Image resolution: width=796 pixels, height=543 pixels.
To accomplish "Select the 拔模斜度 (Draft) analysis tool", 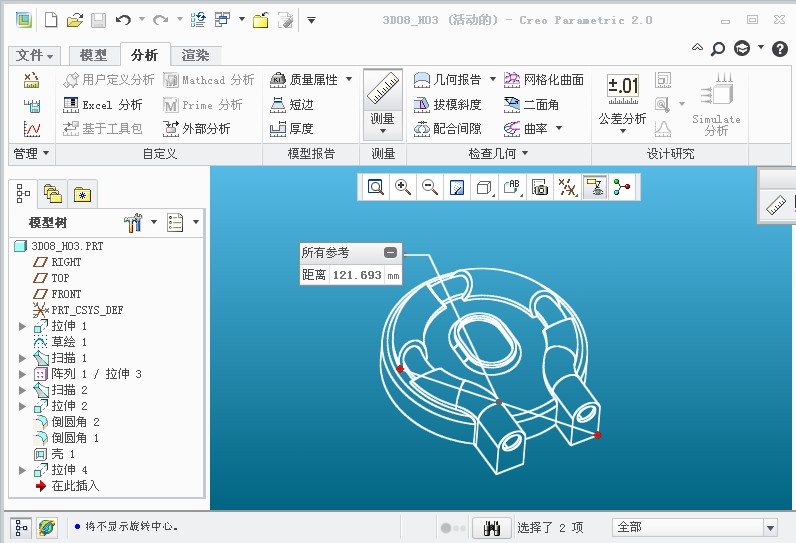I will tap(447, 104).
